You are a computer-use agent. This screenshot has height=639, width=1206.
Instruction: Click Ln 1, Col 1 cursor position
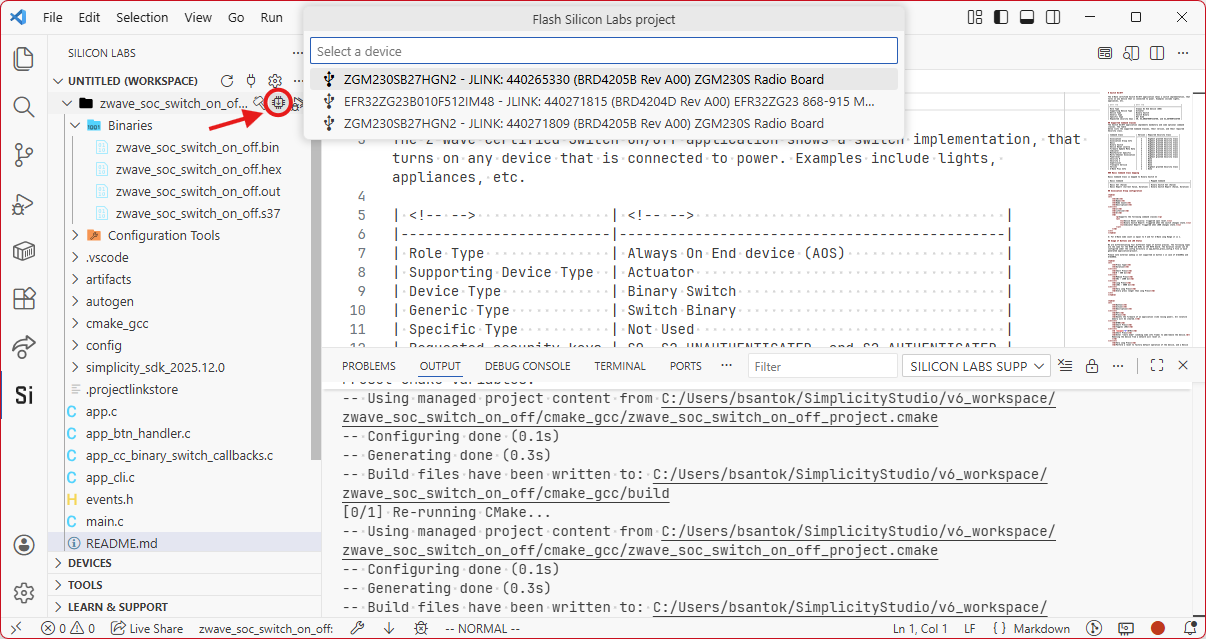click(x=920, y=629)
